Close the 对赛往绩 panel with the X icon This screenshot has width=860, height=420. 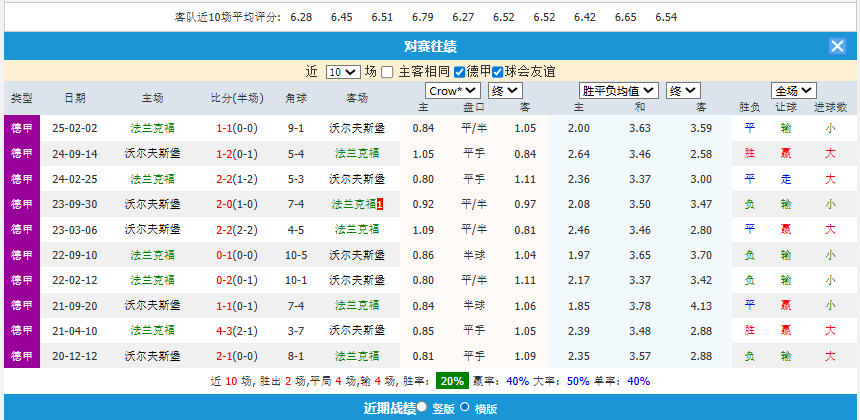pos(837,46)
